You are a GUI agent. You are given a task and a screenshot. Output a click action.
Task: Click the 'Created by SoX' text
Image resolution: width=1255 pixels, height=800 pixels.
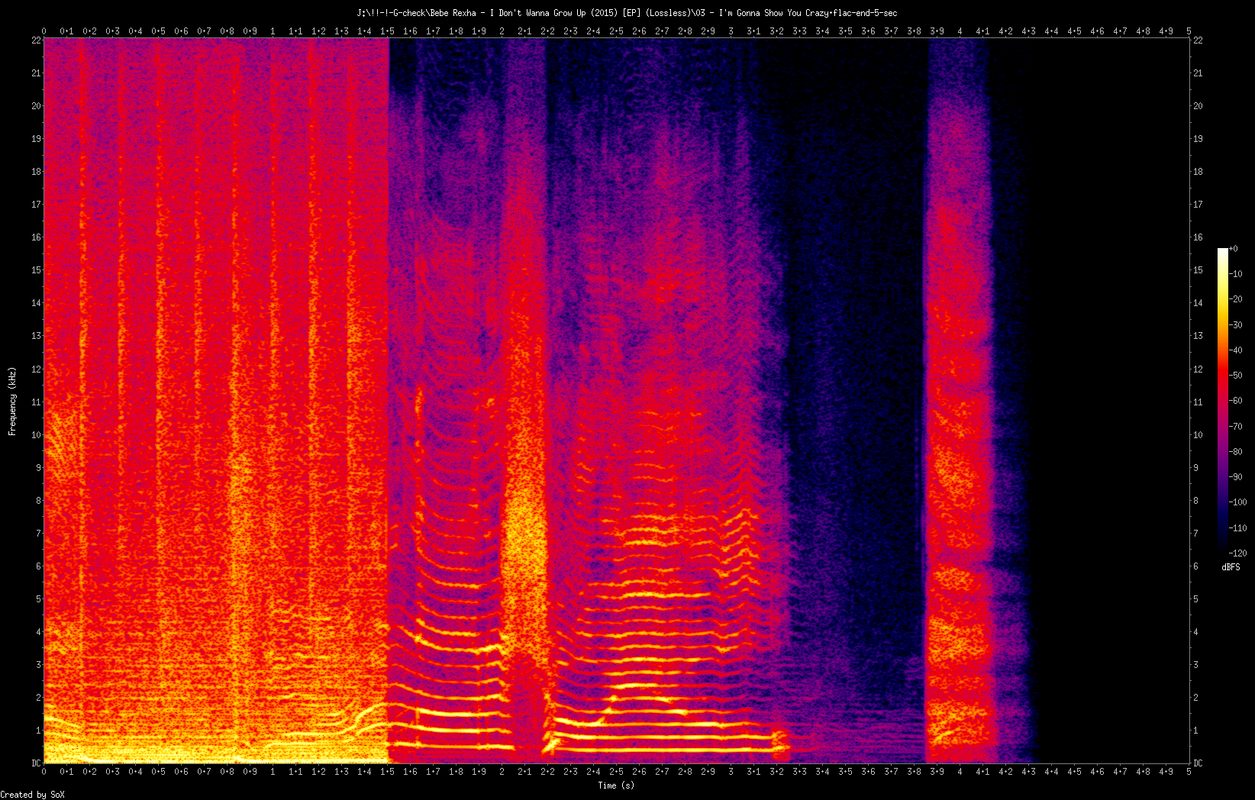(32, 794)
